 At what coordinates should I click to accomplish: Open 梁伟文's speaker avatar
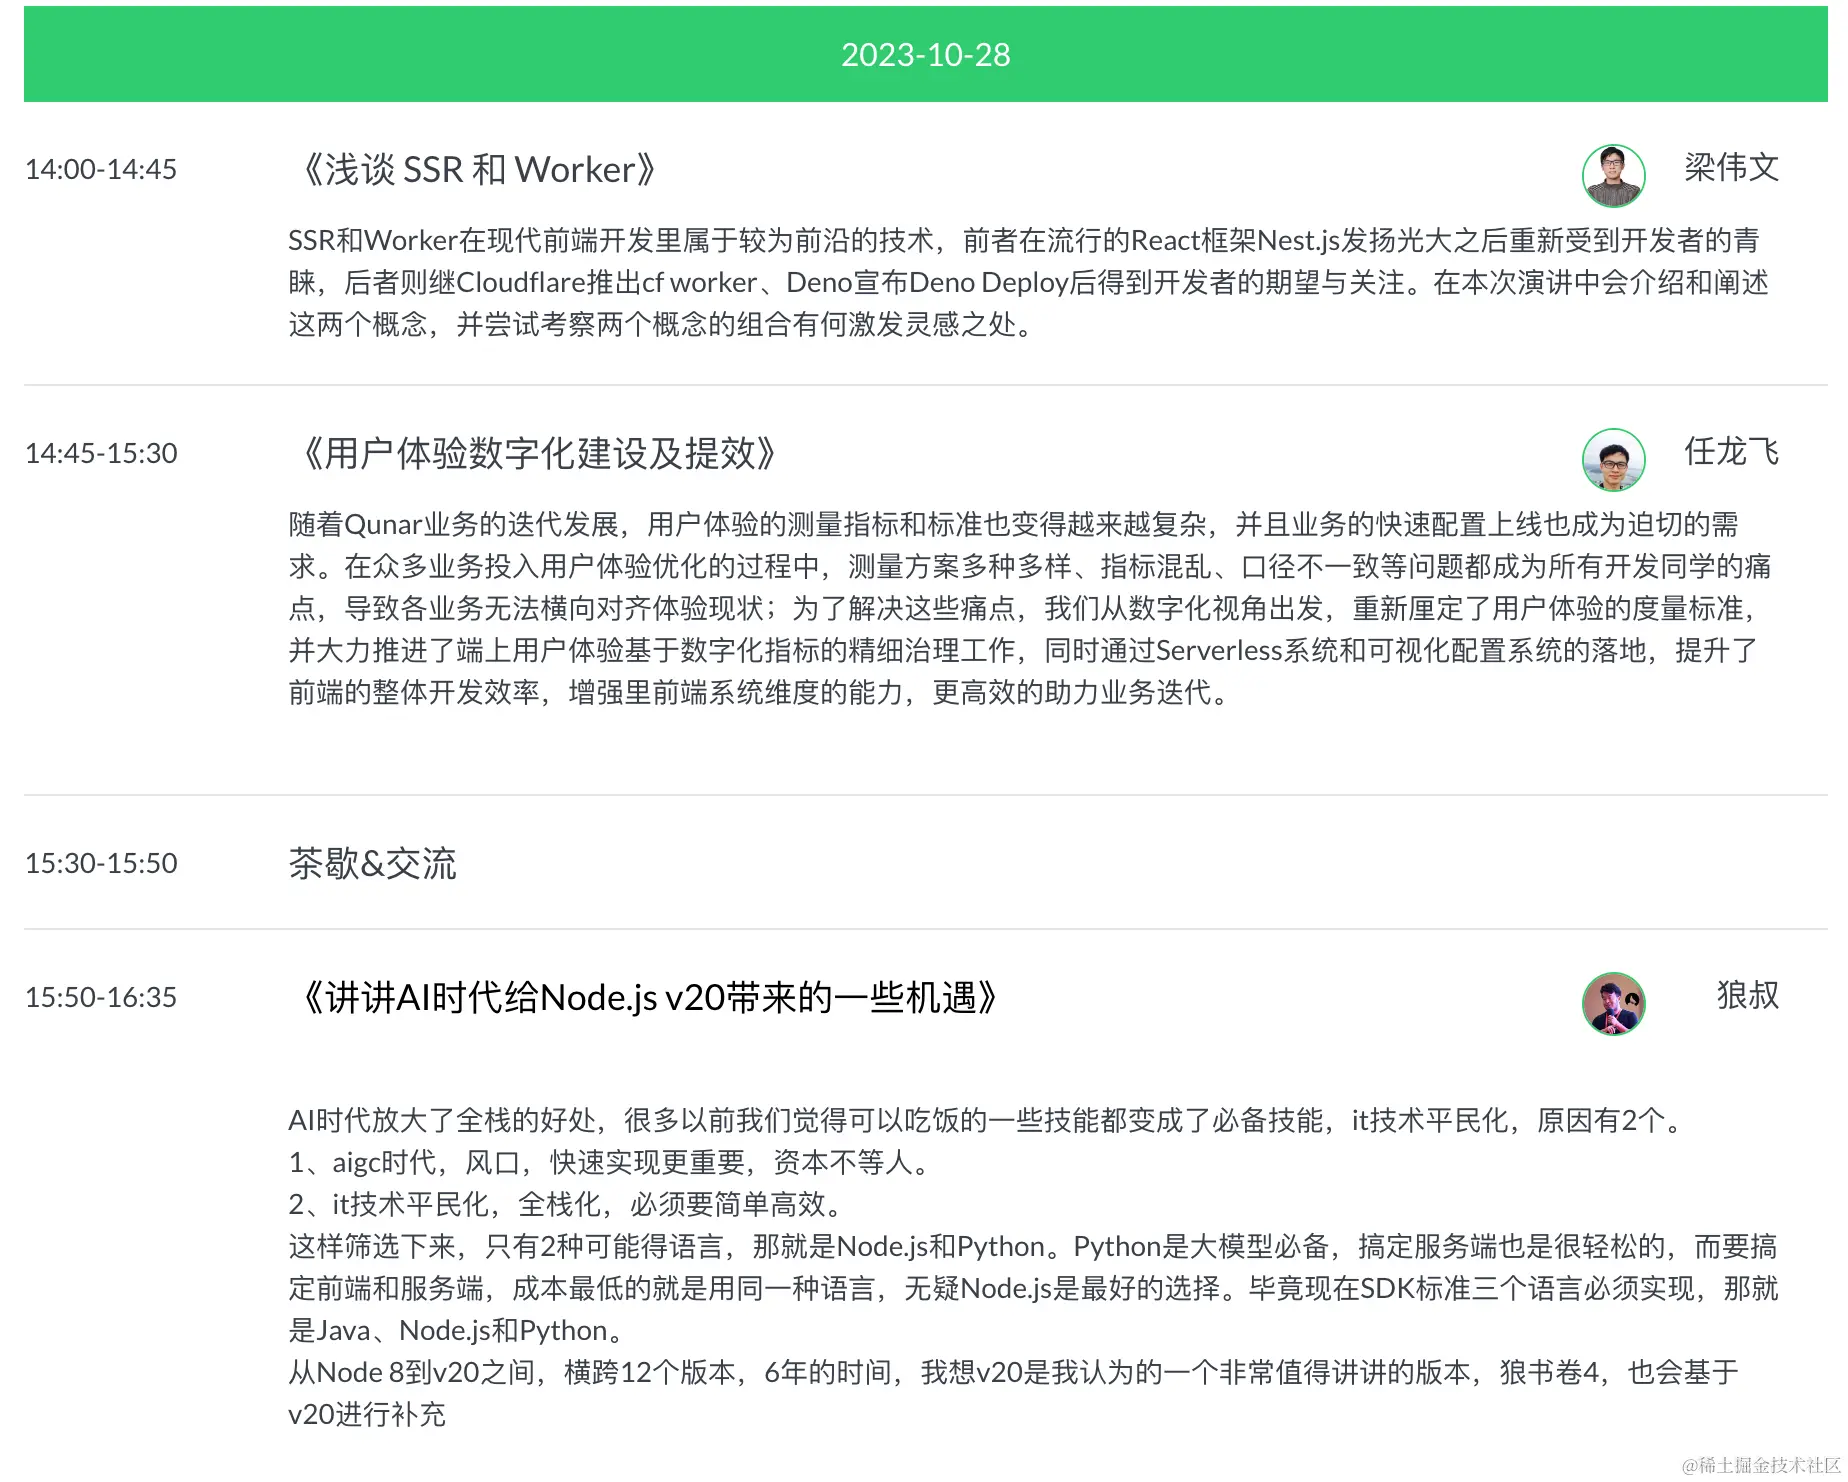coord(1613,176)
